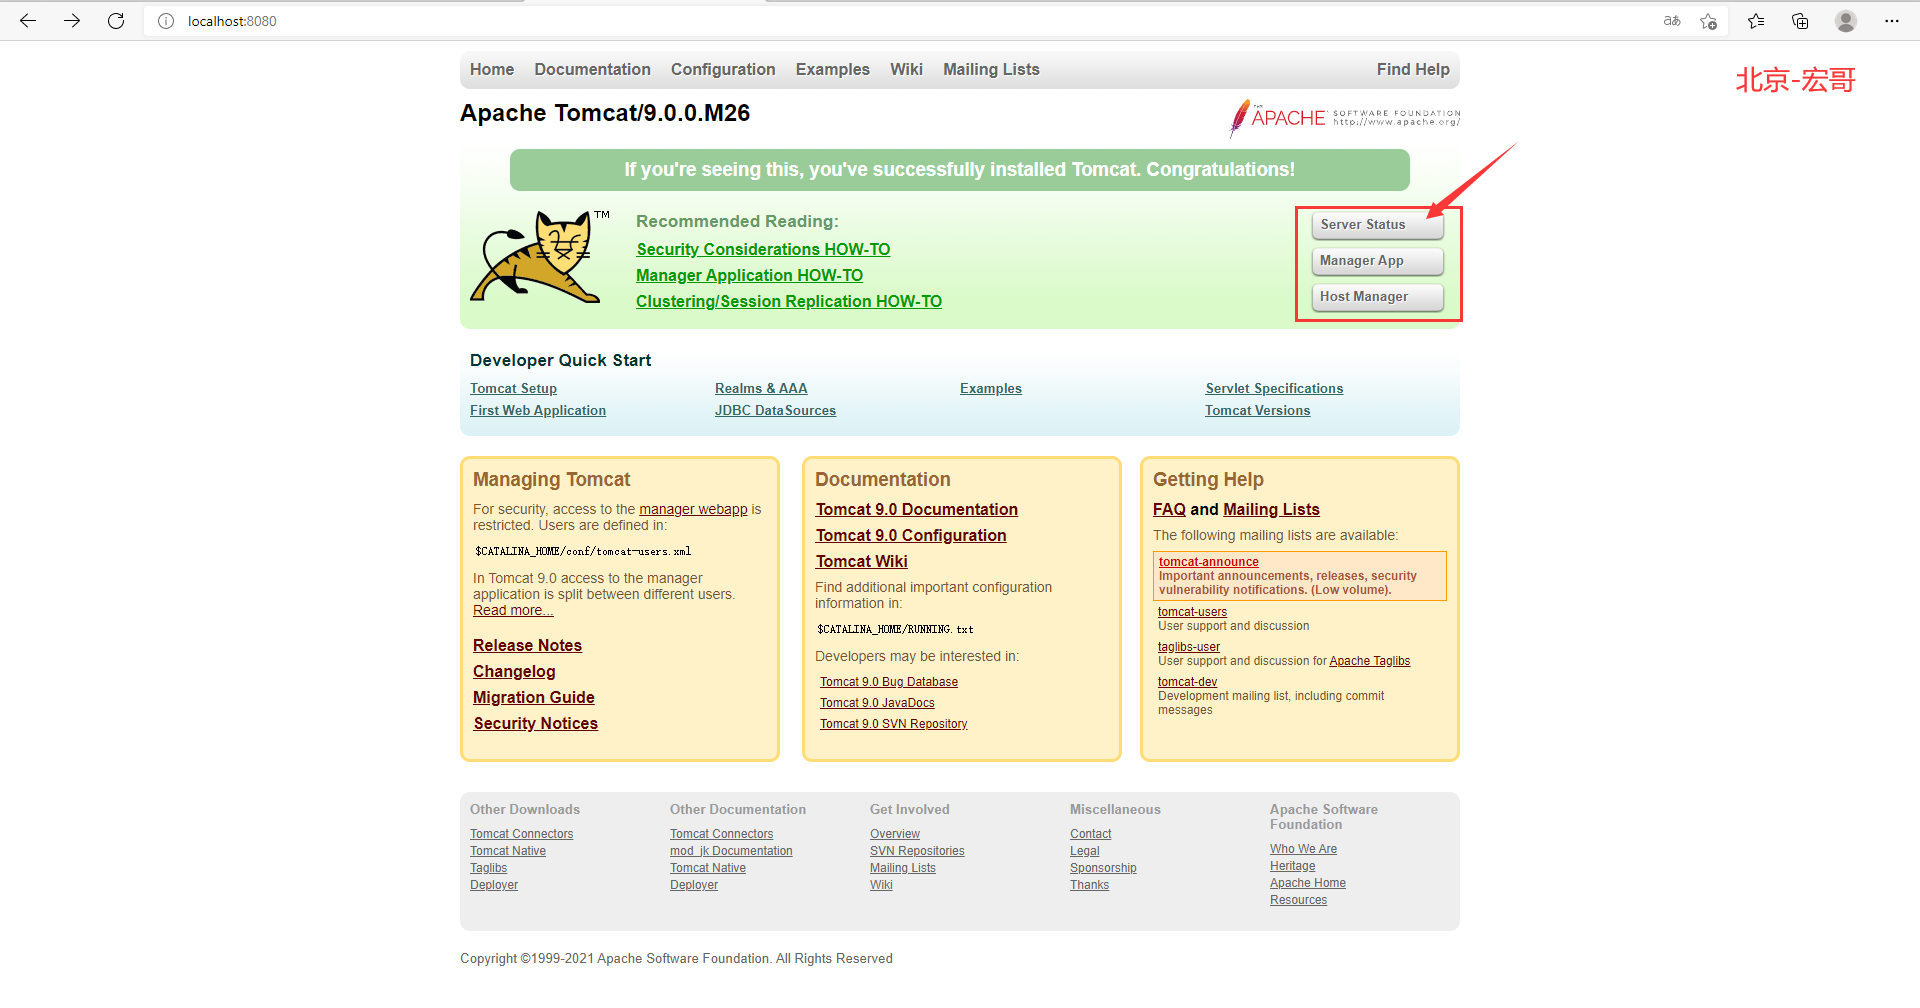
Task: Open the Tomcat Setup link
Action: (513, 389)
